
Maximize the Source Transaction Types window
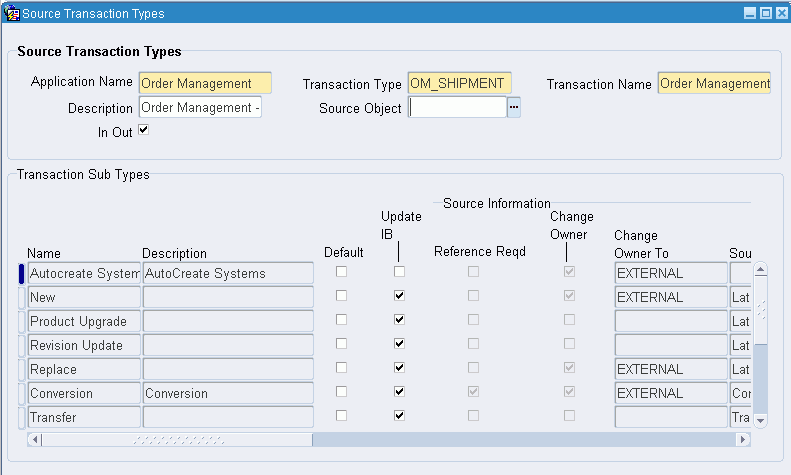pyautogui.click(x=766, y=13)
